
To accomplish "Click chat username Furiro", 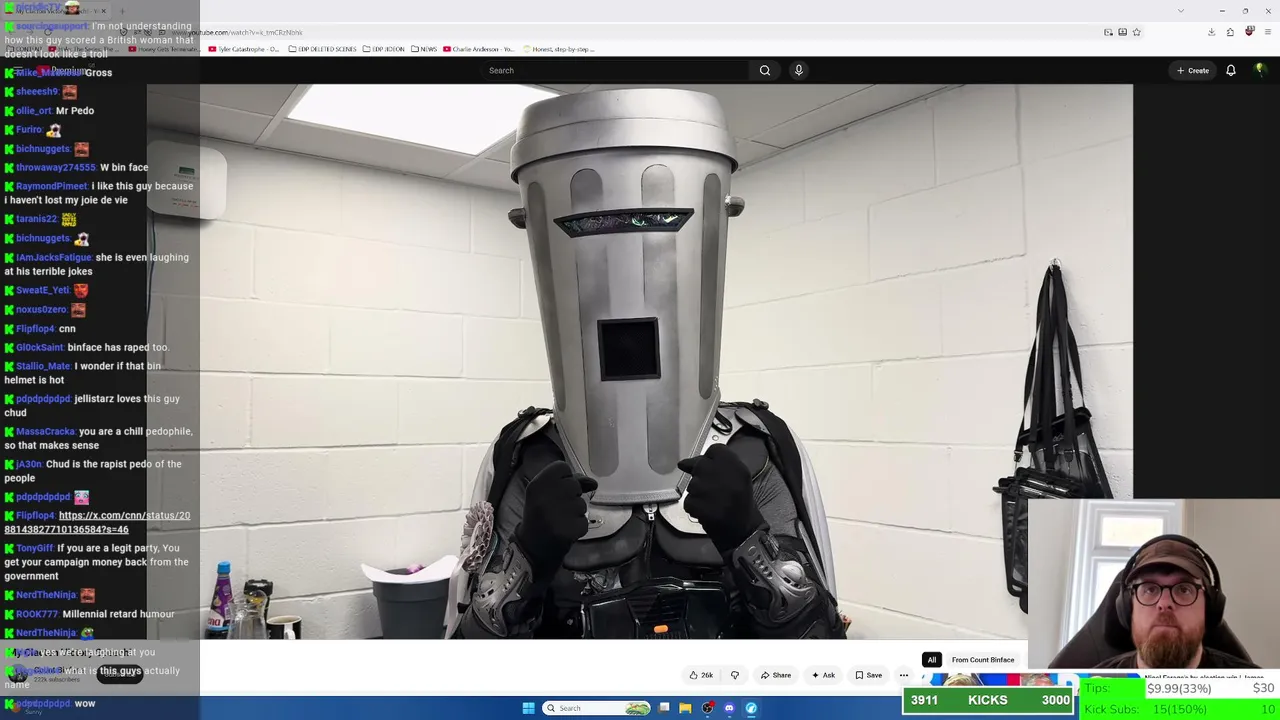I will (x=29, y=129).
